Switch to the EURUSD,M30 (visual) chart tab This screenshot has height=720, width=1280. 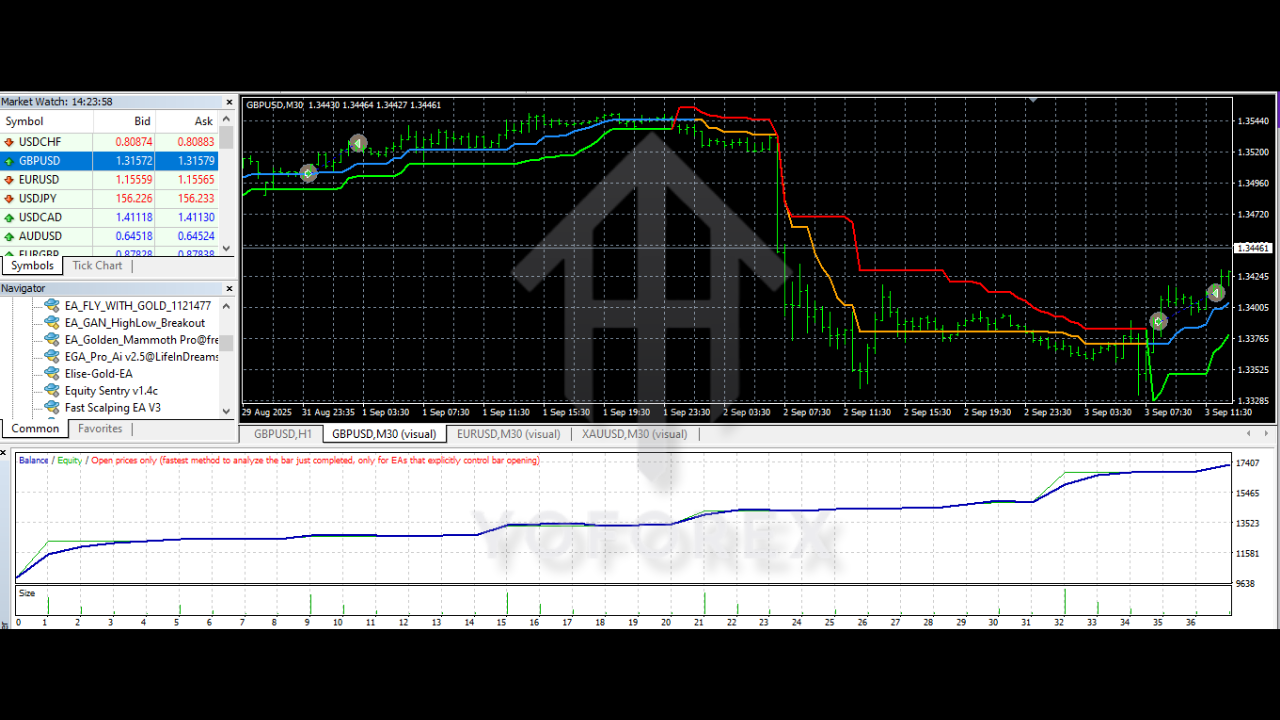tap(508, 434)
